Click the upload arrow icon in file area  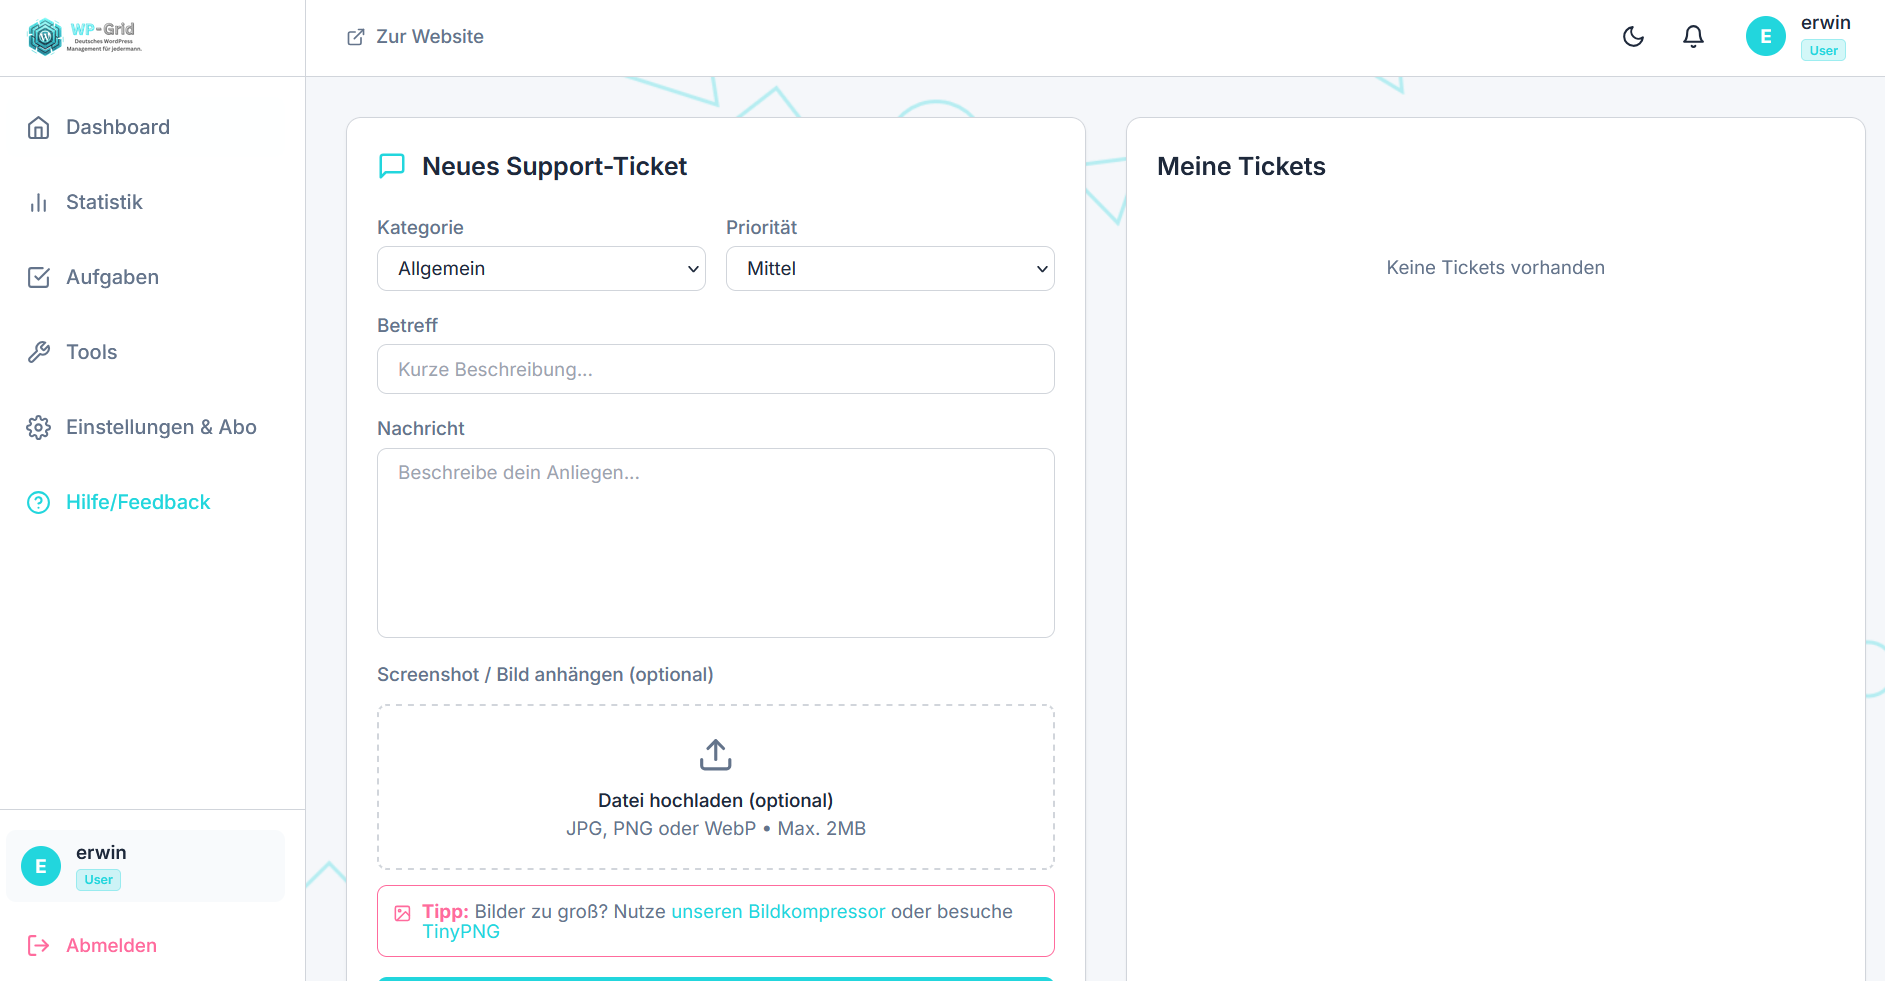point(715,755)
